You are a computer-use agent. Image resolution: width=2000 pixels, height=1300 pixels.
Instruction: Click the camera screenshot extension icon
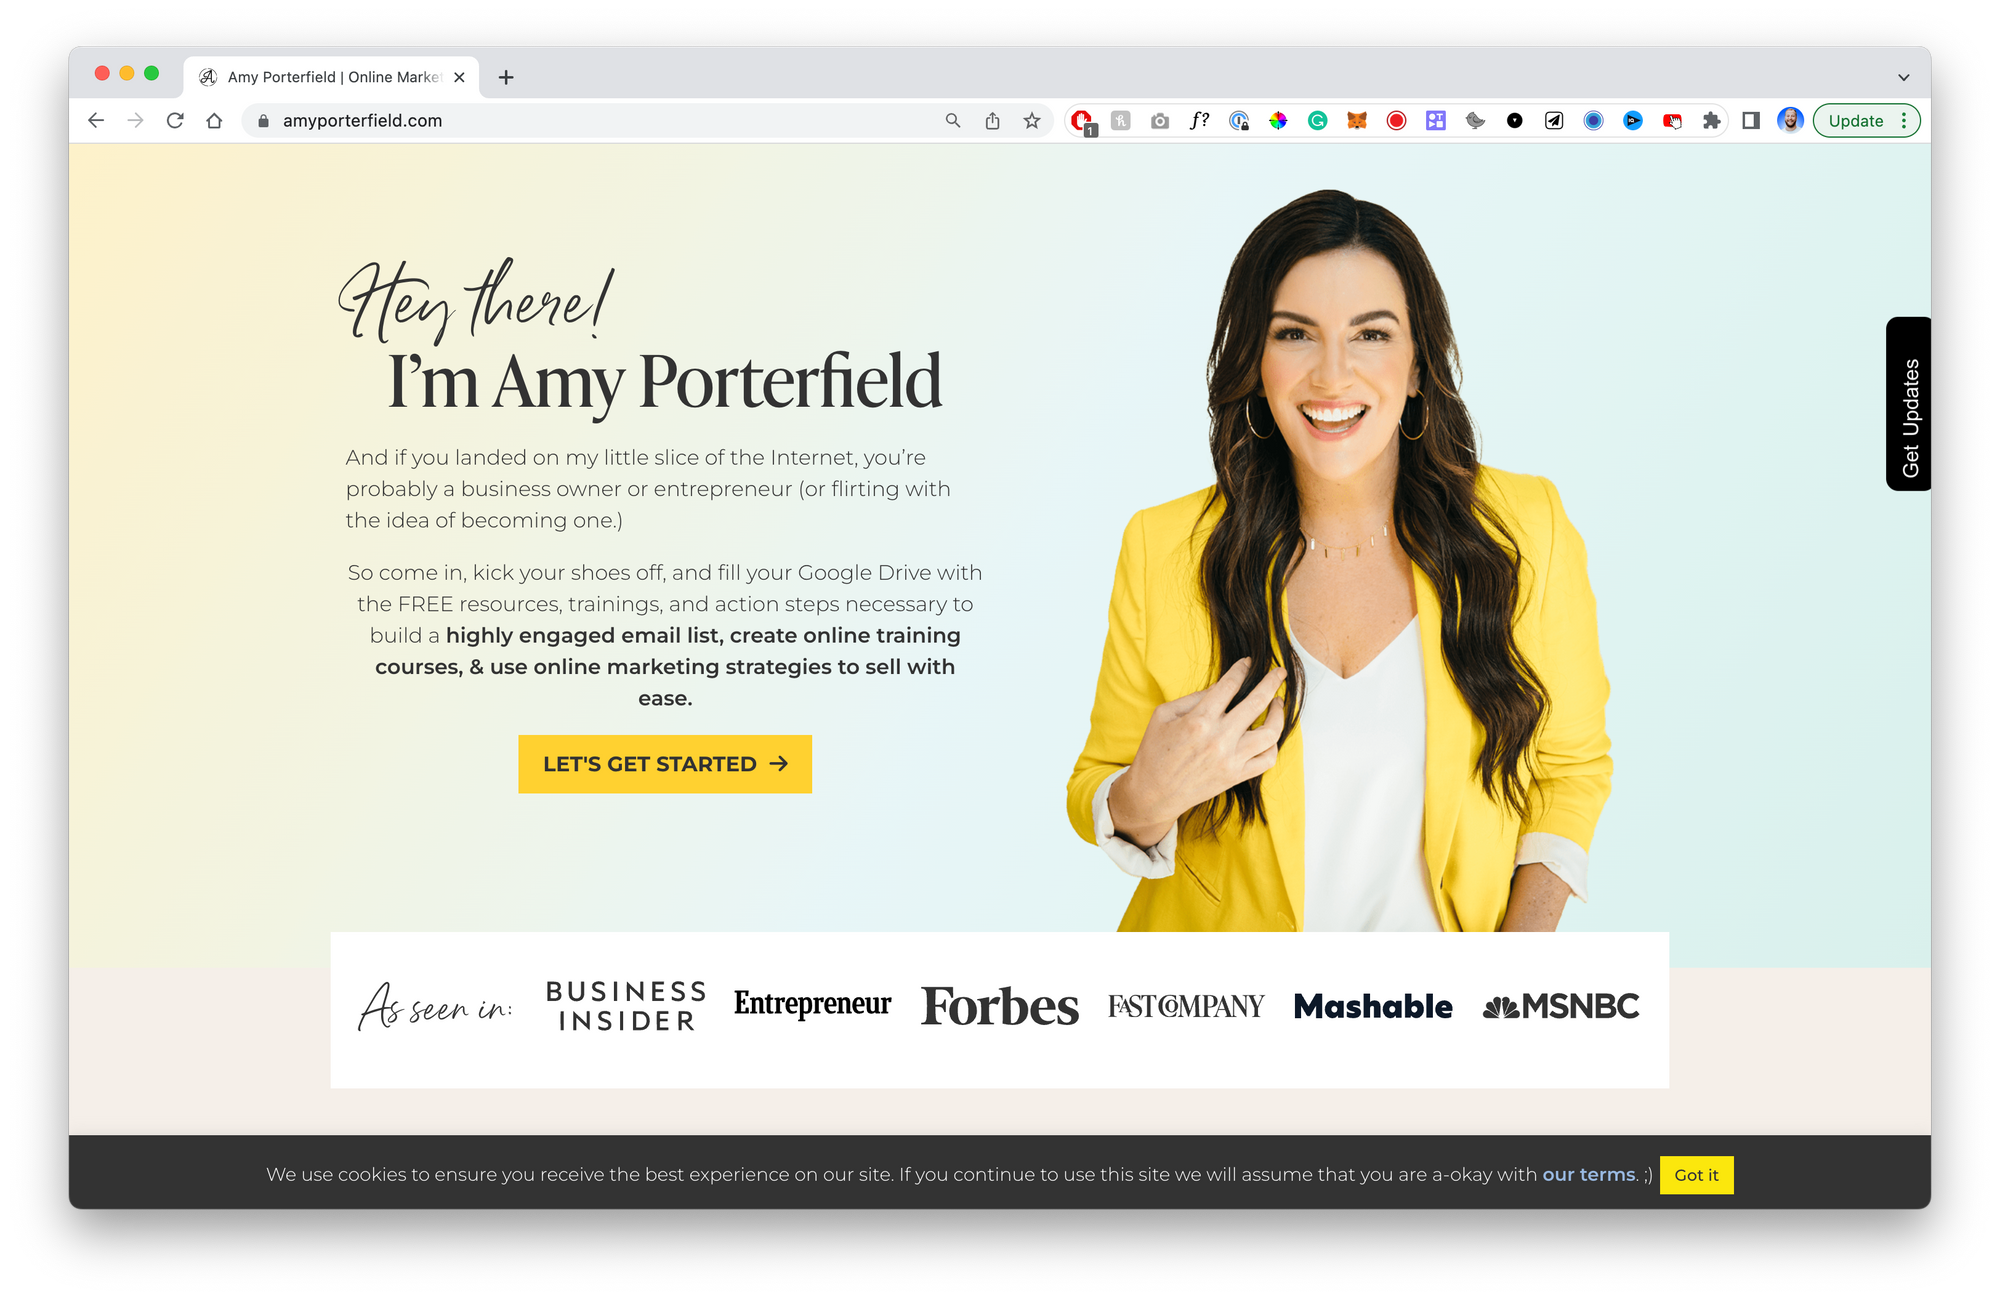1160,121
